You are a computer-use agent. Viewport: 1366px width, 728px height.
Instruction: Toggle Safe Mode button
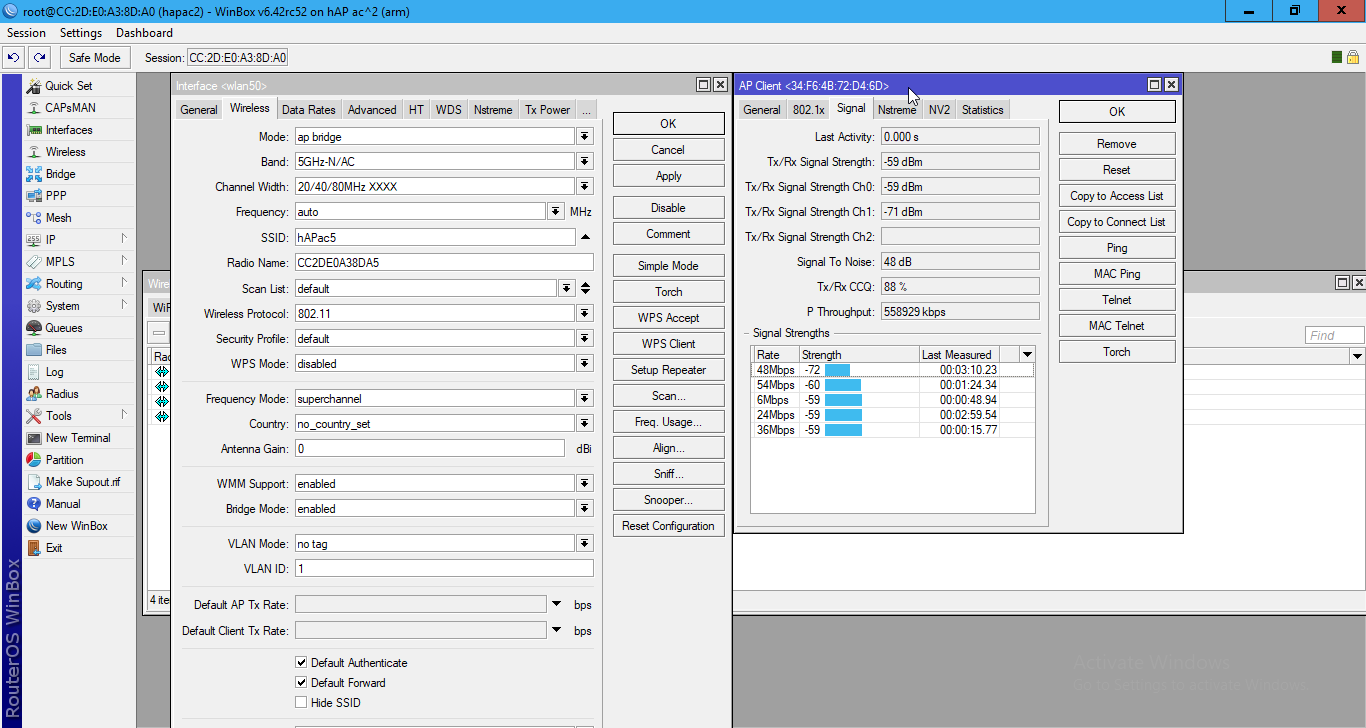[x=95, y=58]
